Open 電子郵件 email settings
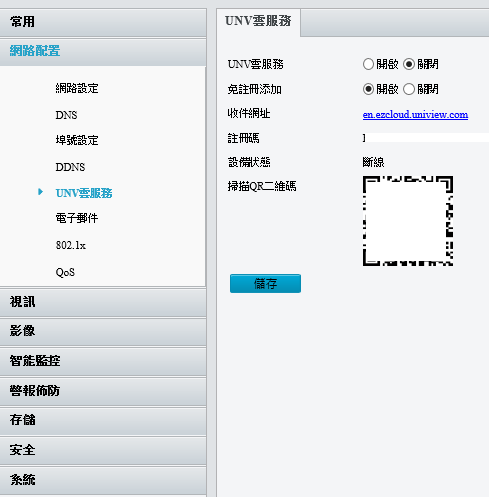This screenshot has width=489, height=497. coord(77,218)
